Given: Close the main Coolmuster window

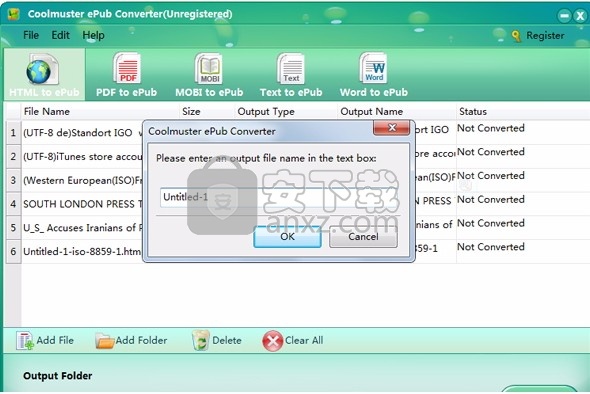Looking at the screenshot, I should [581, 16].
